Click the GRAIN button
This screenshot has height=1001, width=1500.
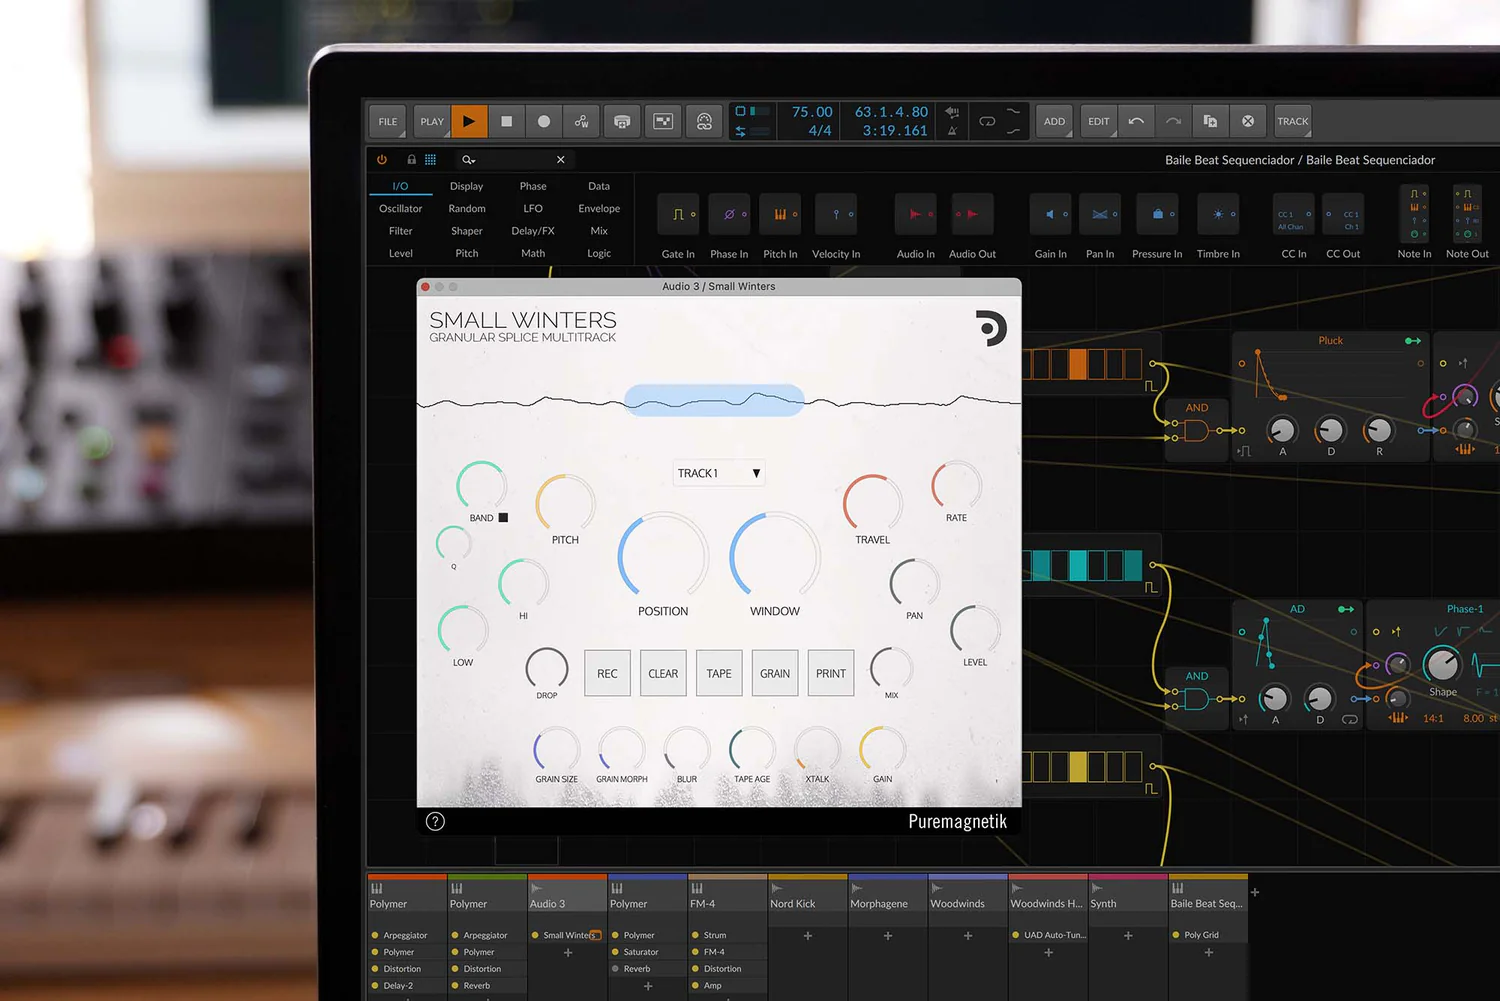click(x=775, y=673)
